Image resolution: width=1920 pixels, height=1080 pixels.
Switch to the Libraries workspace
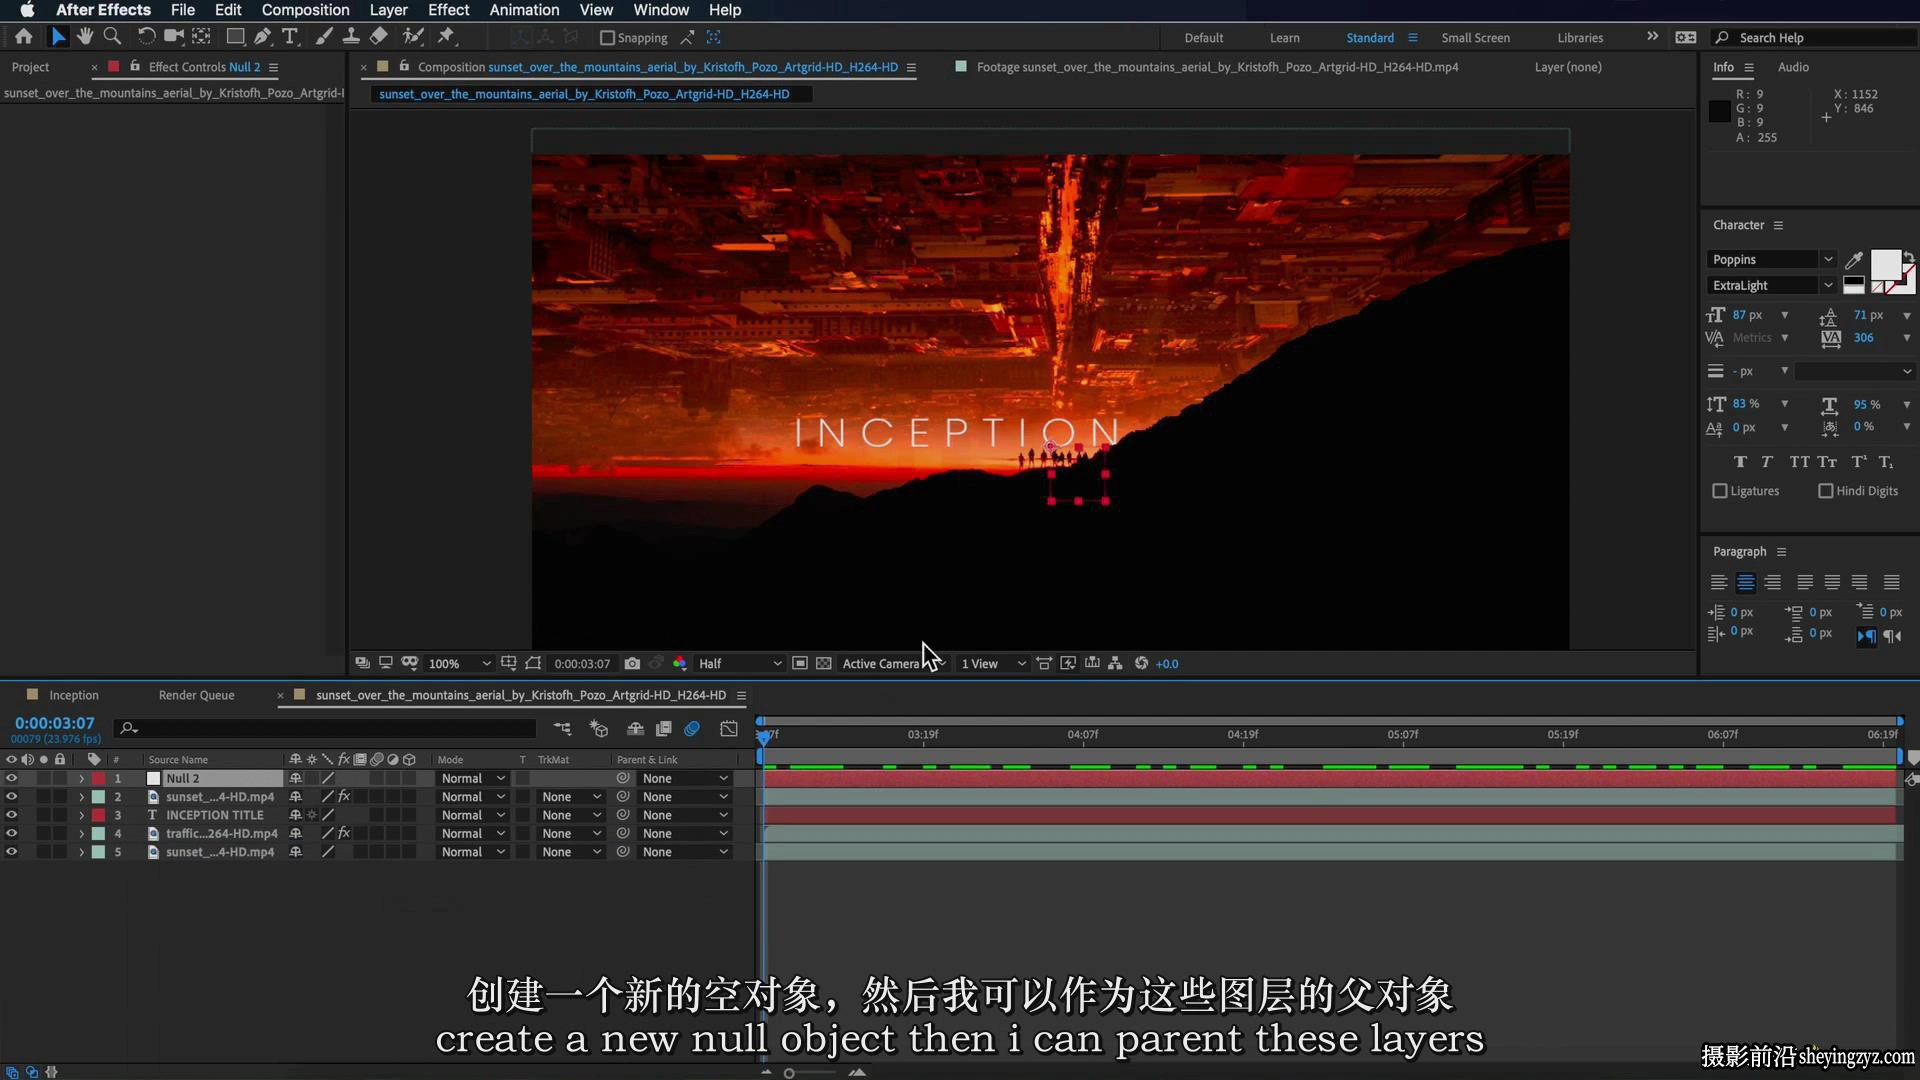[1580, 38]
